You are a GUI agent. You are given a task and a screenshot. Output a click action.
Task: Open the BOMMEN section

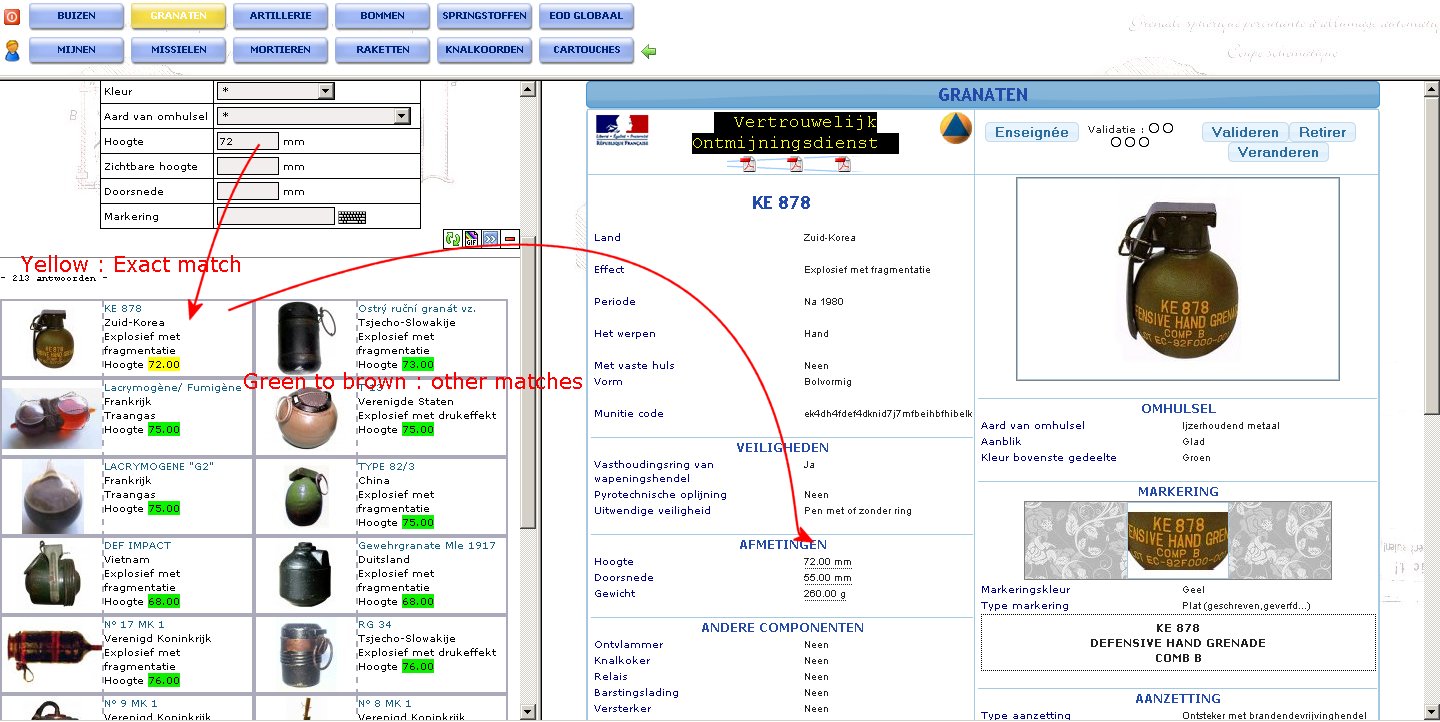click(382, 16)
